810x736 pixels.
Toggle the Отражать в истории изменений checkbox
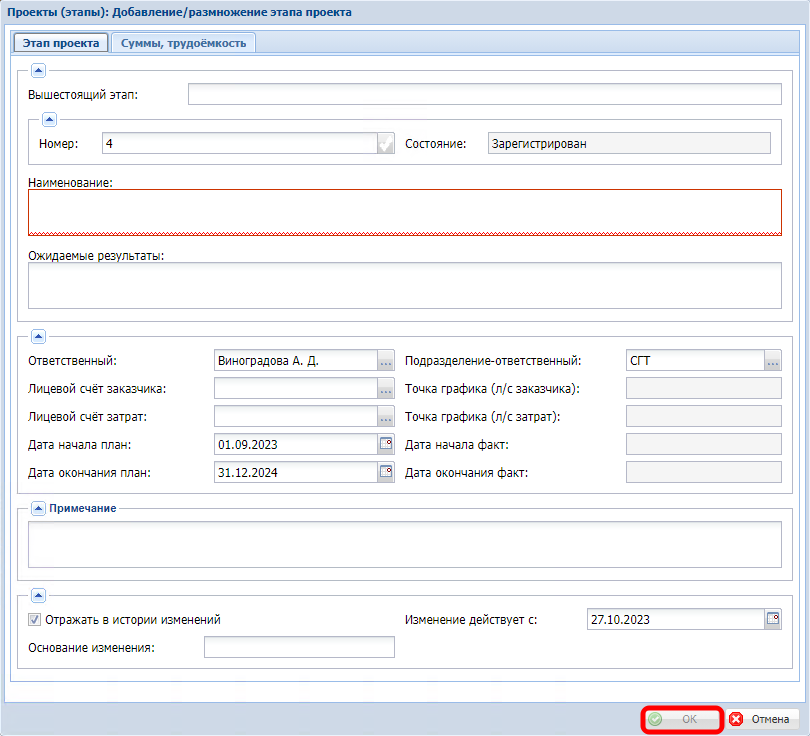tap(35, 620)
